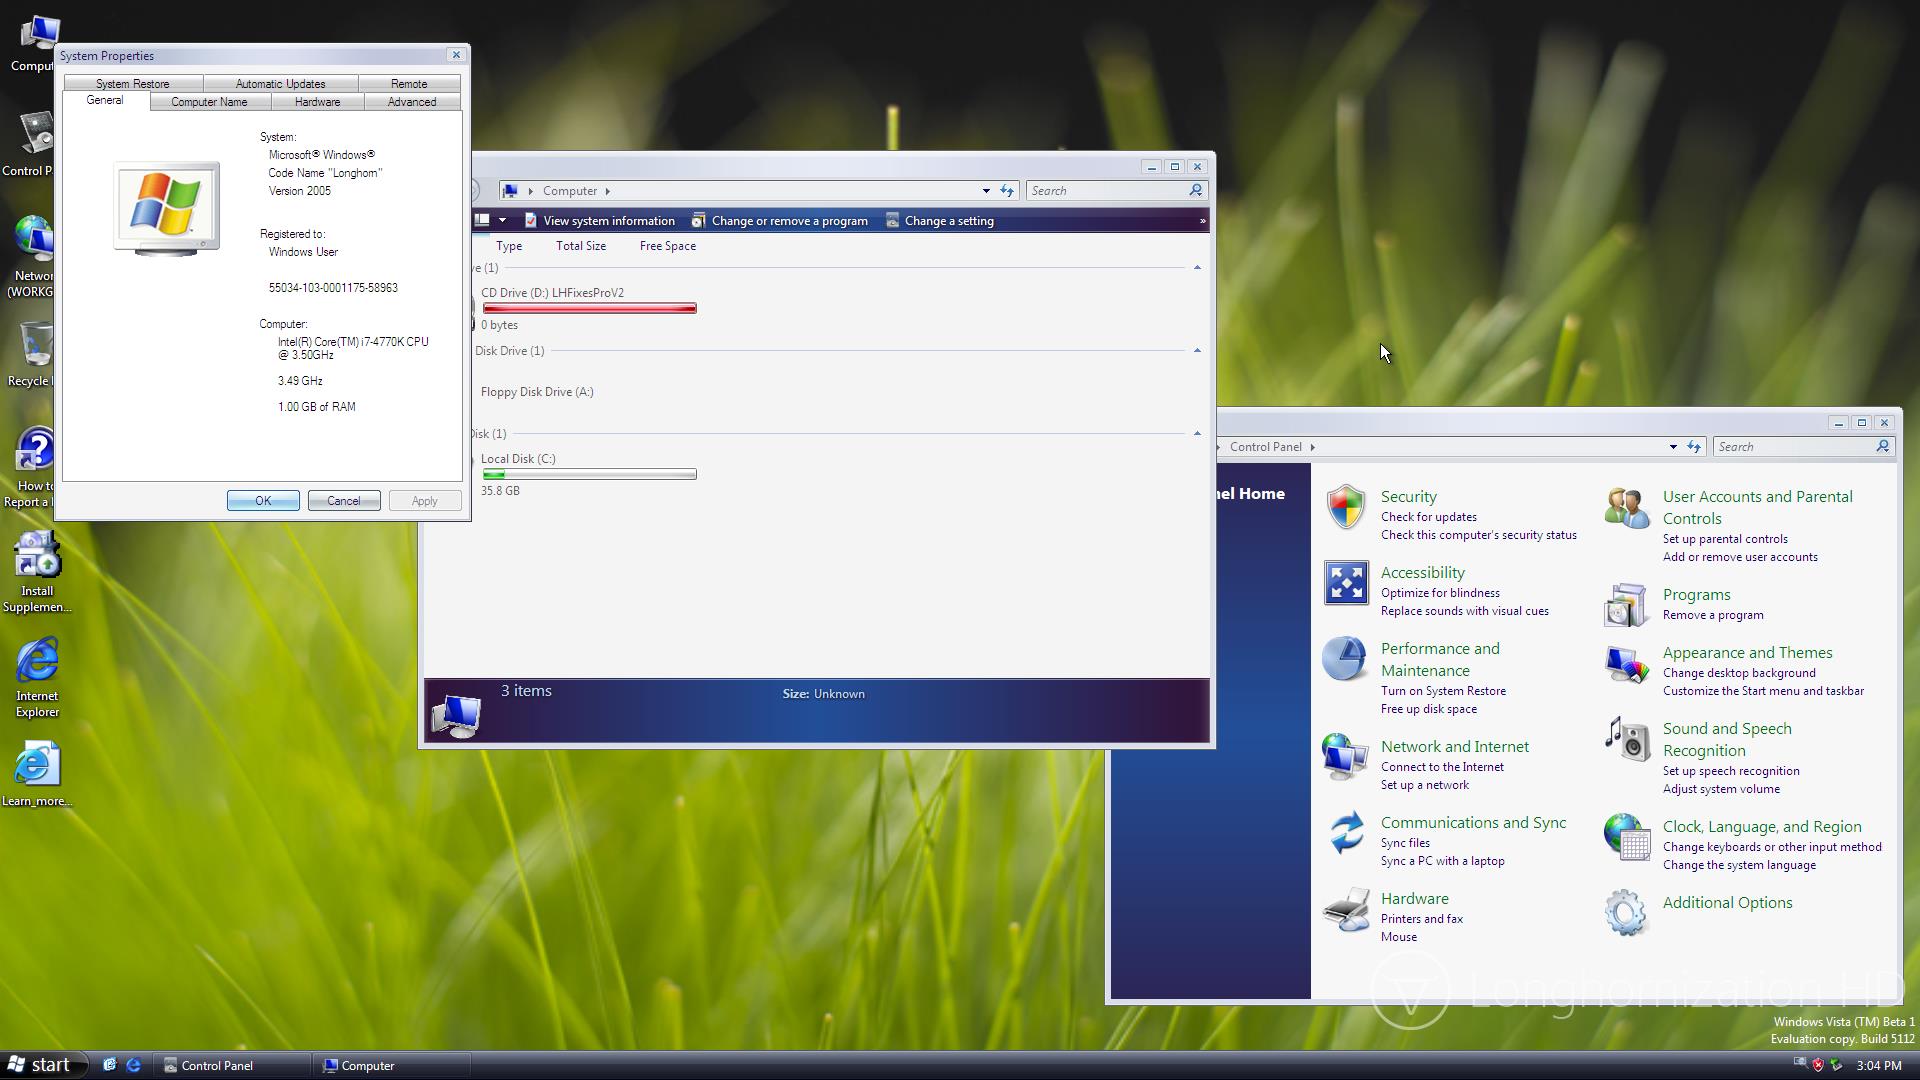This screenshot has width=1920, height=1080.
Task: Open the Communications and Sync arrows icon
Action: tap(1345, 832)
